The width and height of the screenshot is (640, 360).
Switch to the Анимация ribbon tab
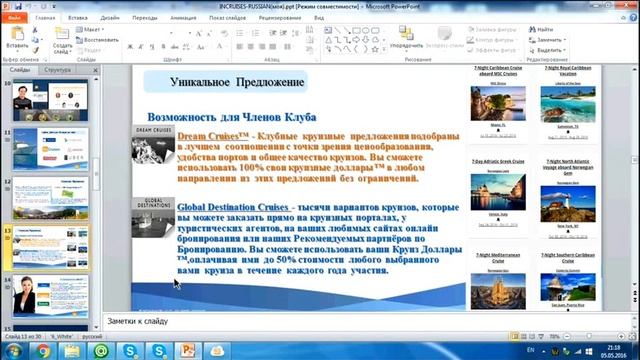coord(183,18)
